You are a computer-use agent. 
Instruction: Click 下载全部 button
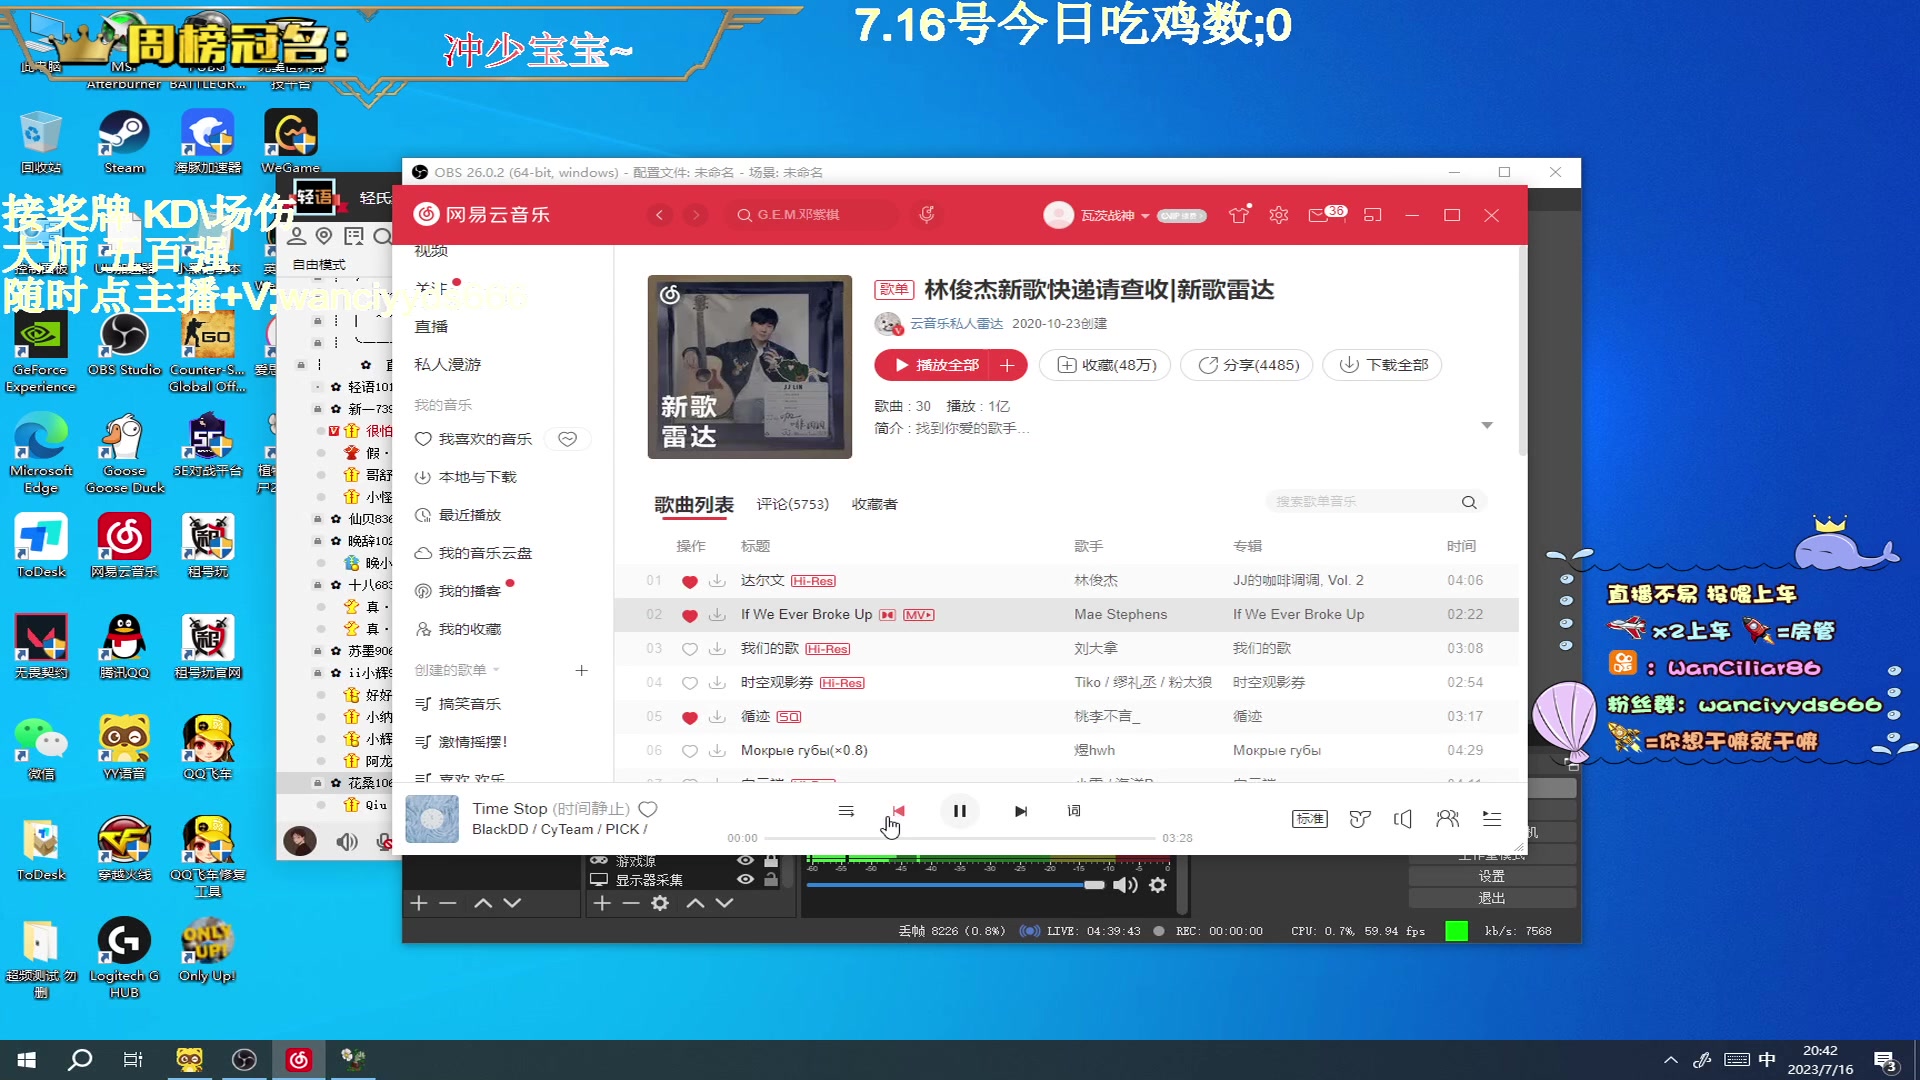pos(1383,365)
